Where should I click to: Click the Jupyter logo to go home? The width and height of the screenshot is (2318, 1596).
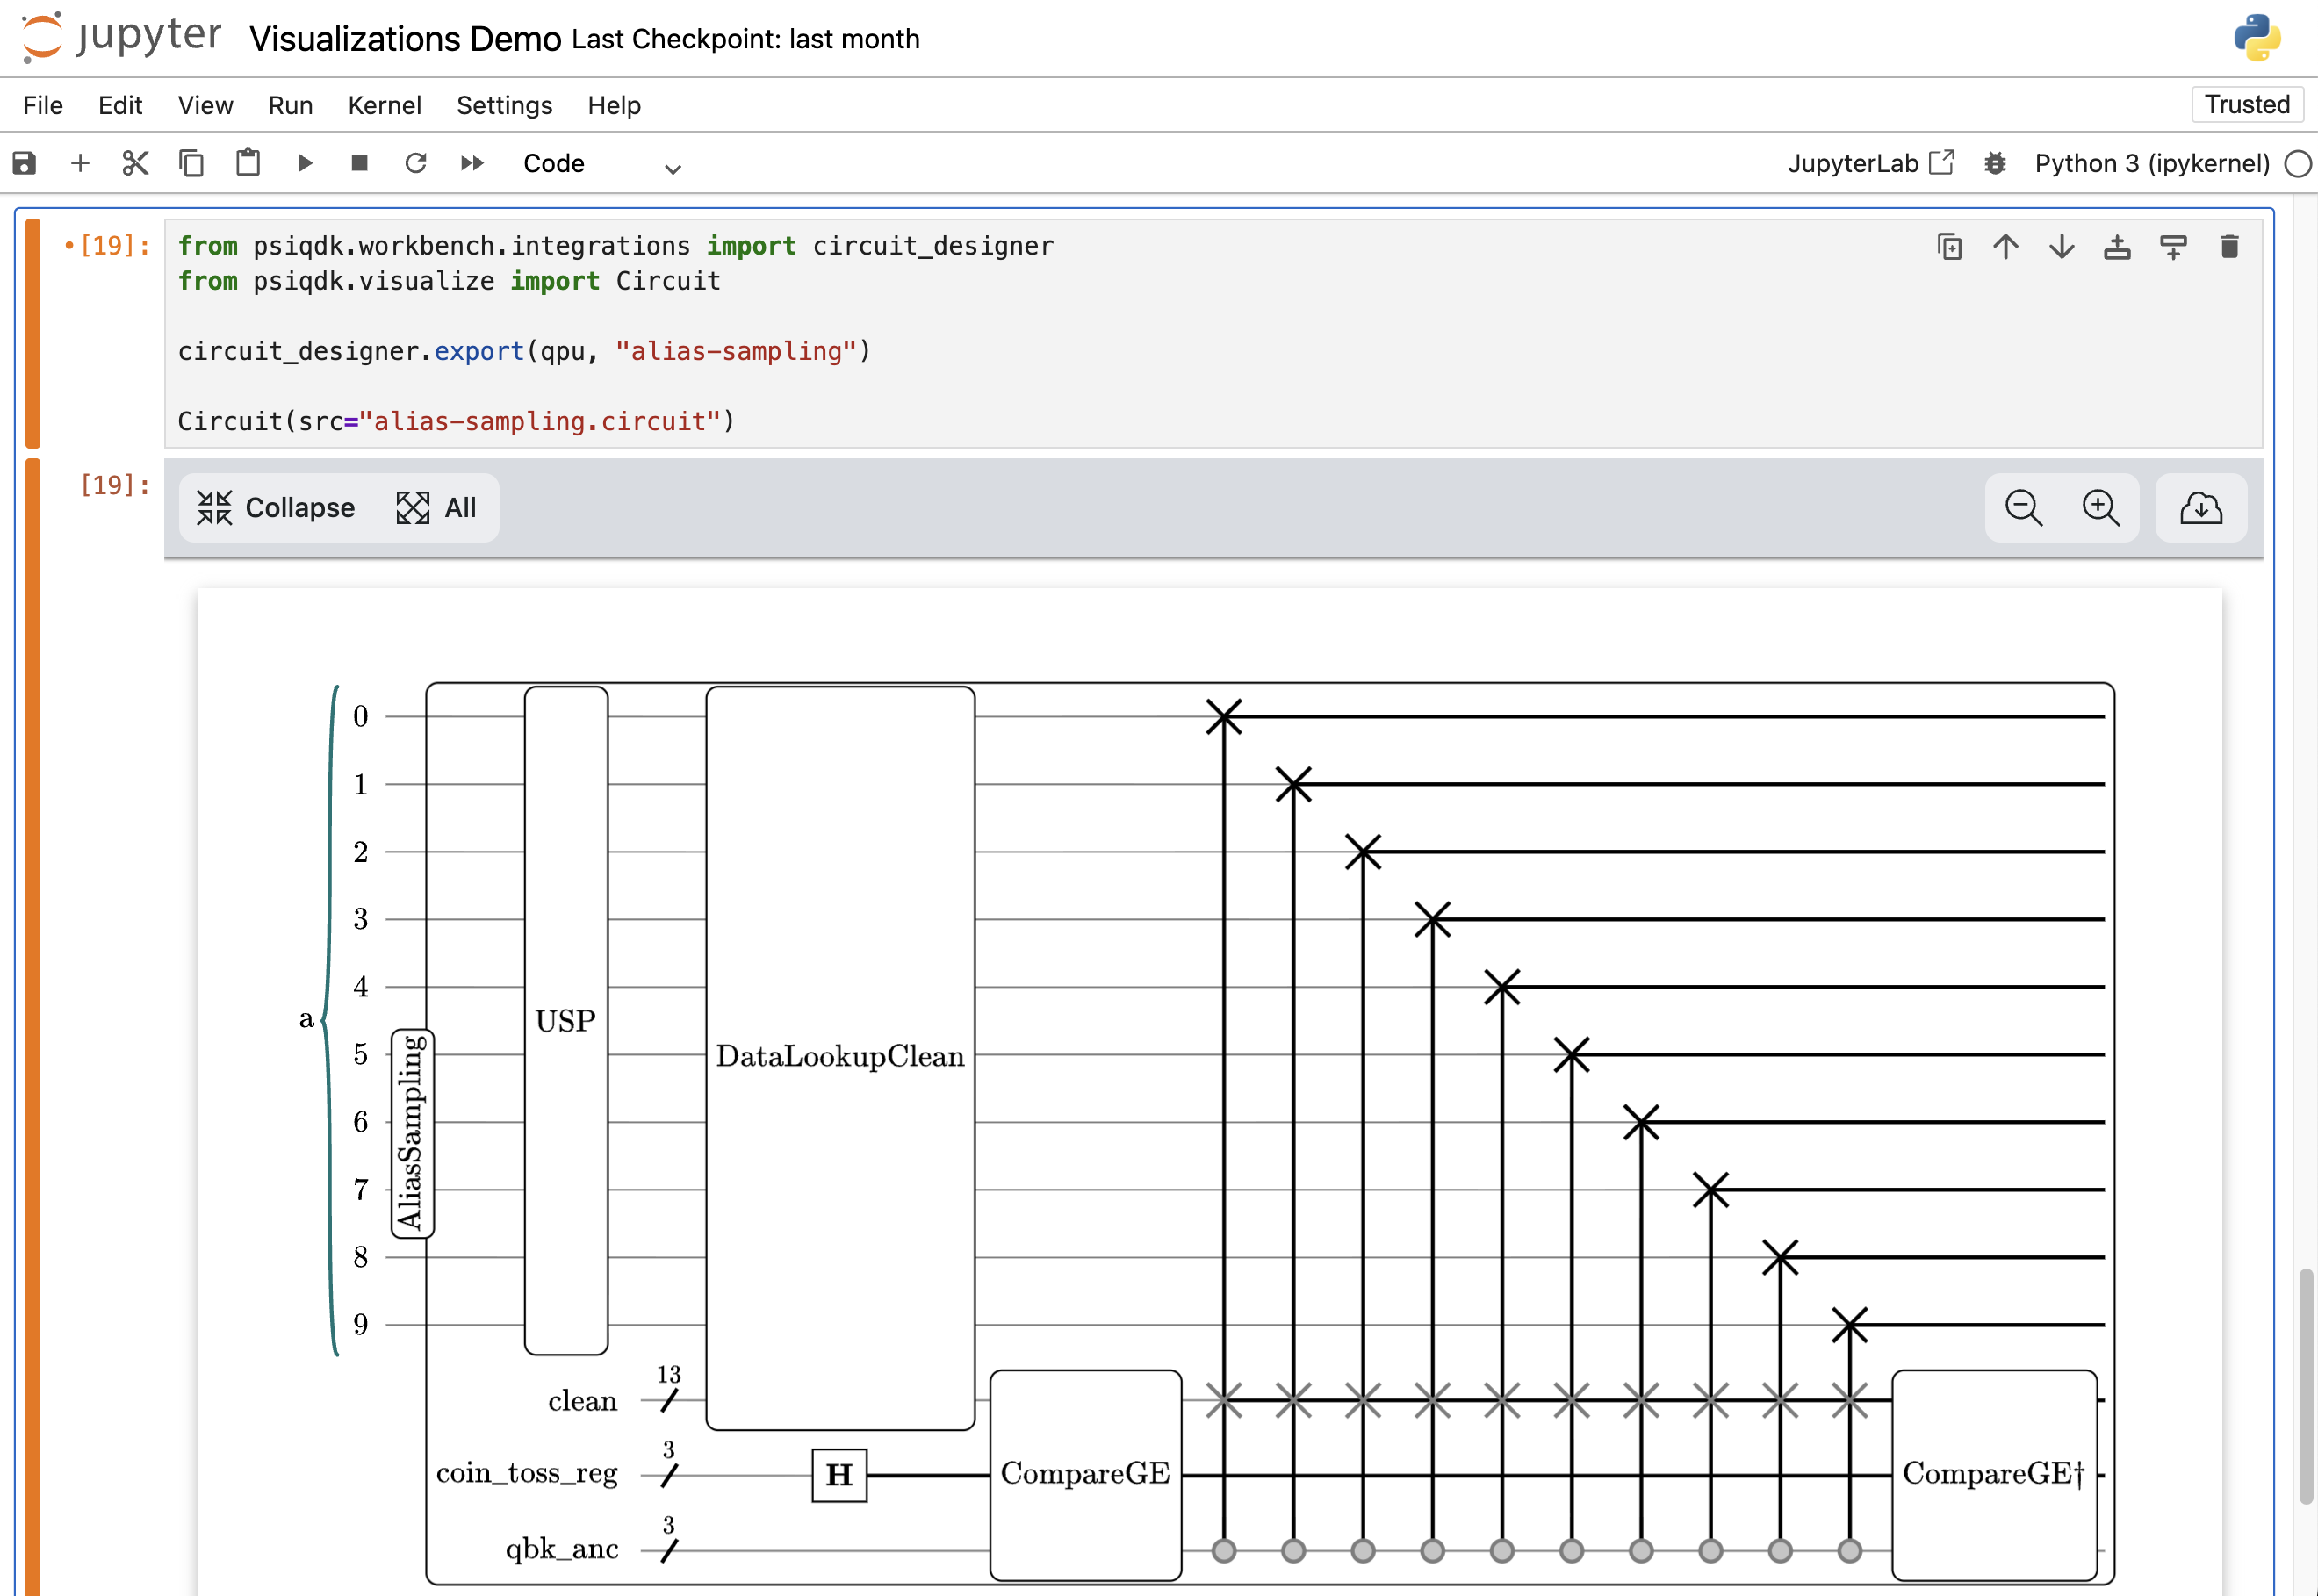(x=120, y=38)
